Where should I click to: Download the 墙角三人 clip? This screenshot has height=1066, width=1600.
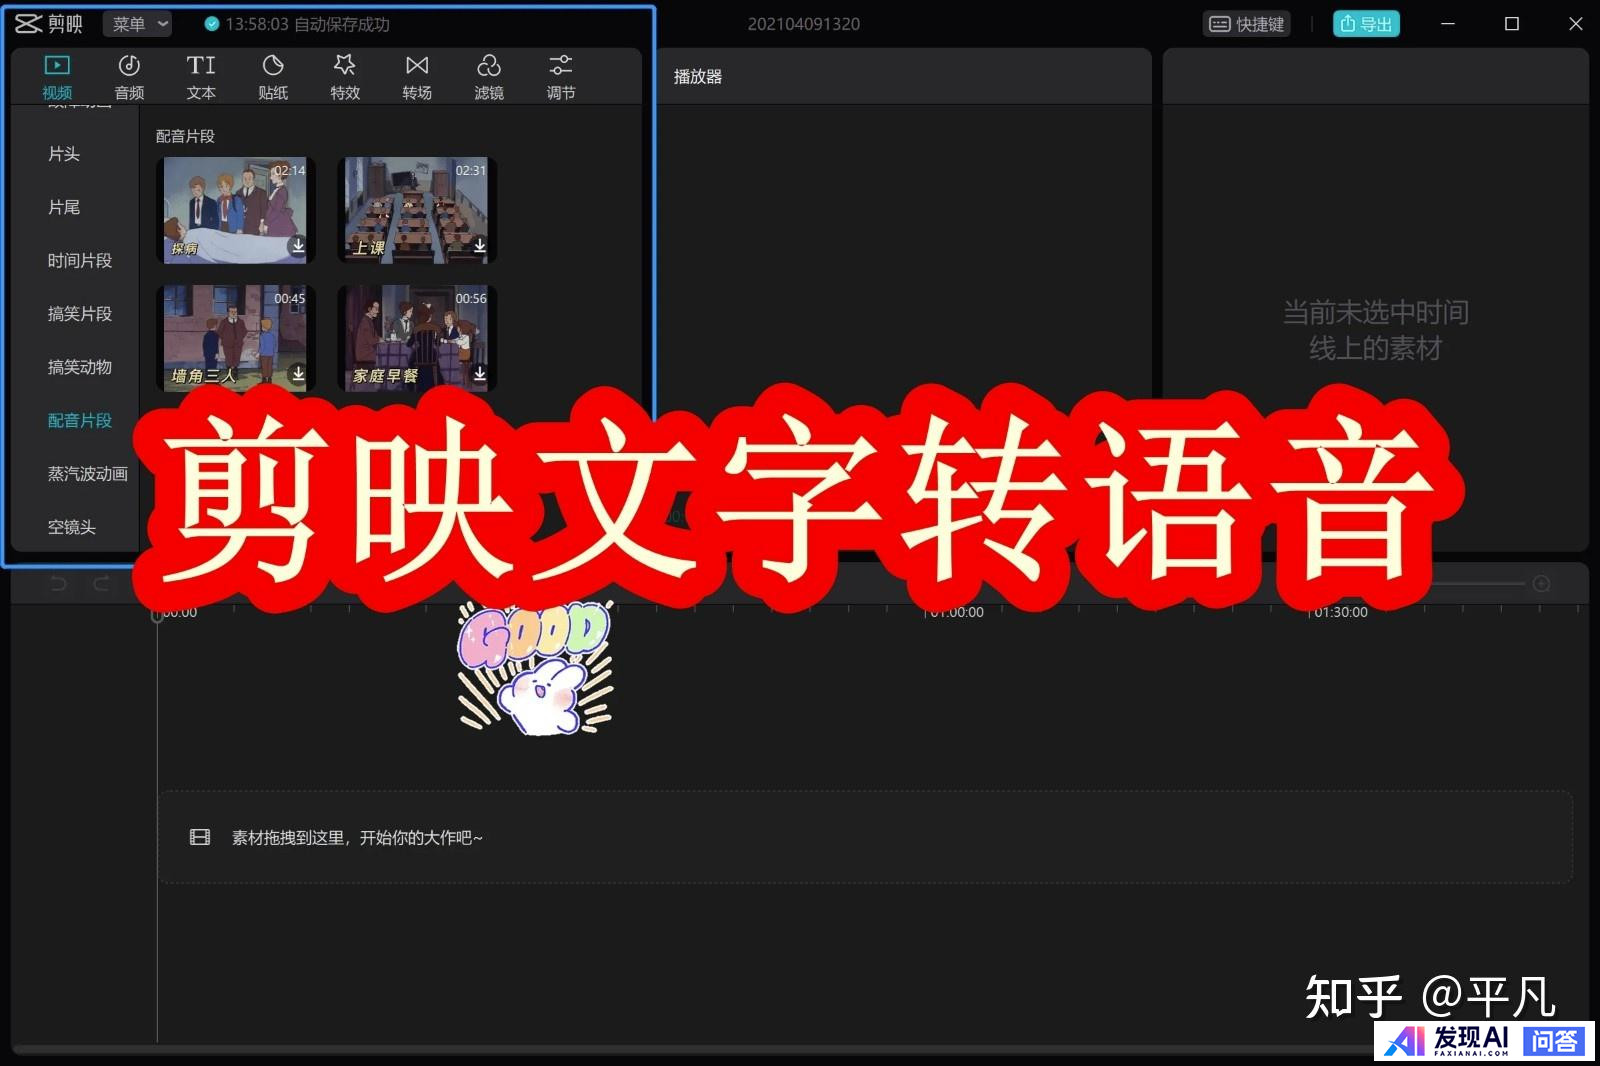pyautogui.click(x=298, y=373)
